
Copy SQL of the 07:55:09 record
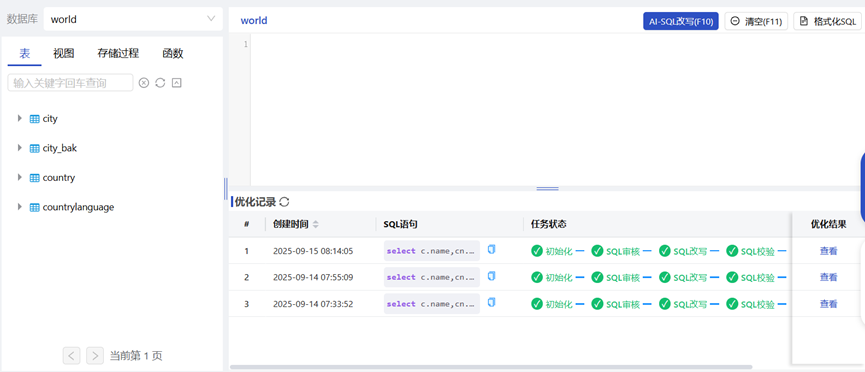pyautogui.click(x=492, y=275)
